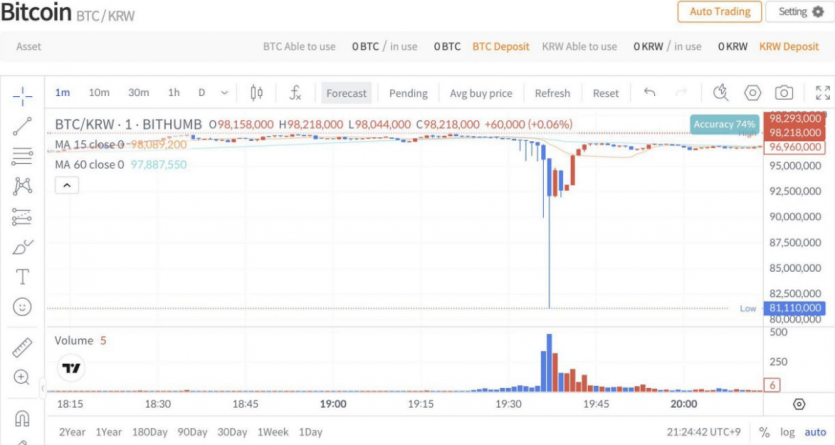The image size is (835, 445).
Task: Switch to 1h interval
Action: click(174, 93)
